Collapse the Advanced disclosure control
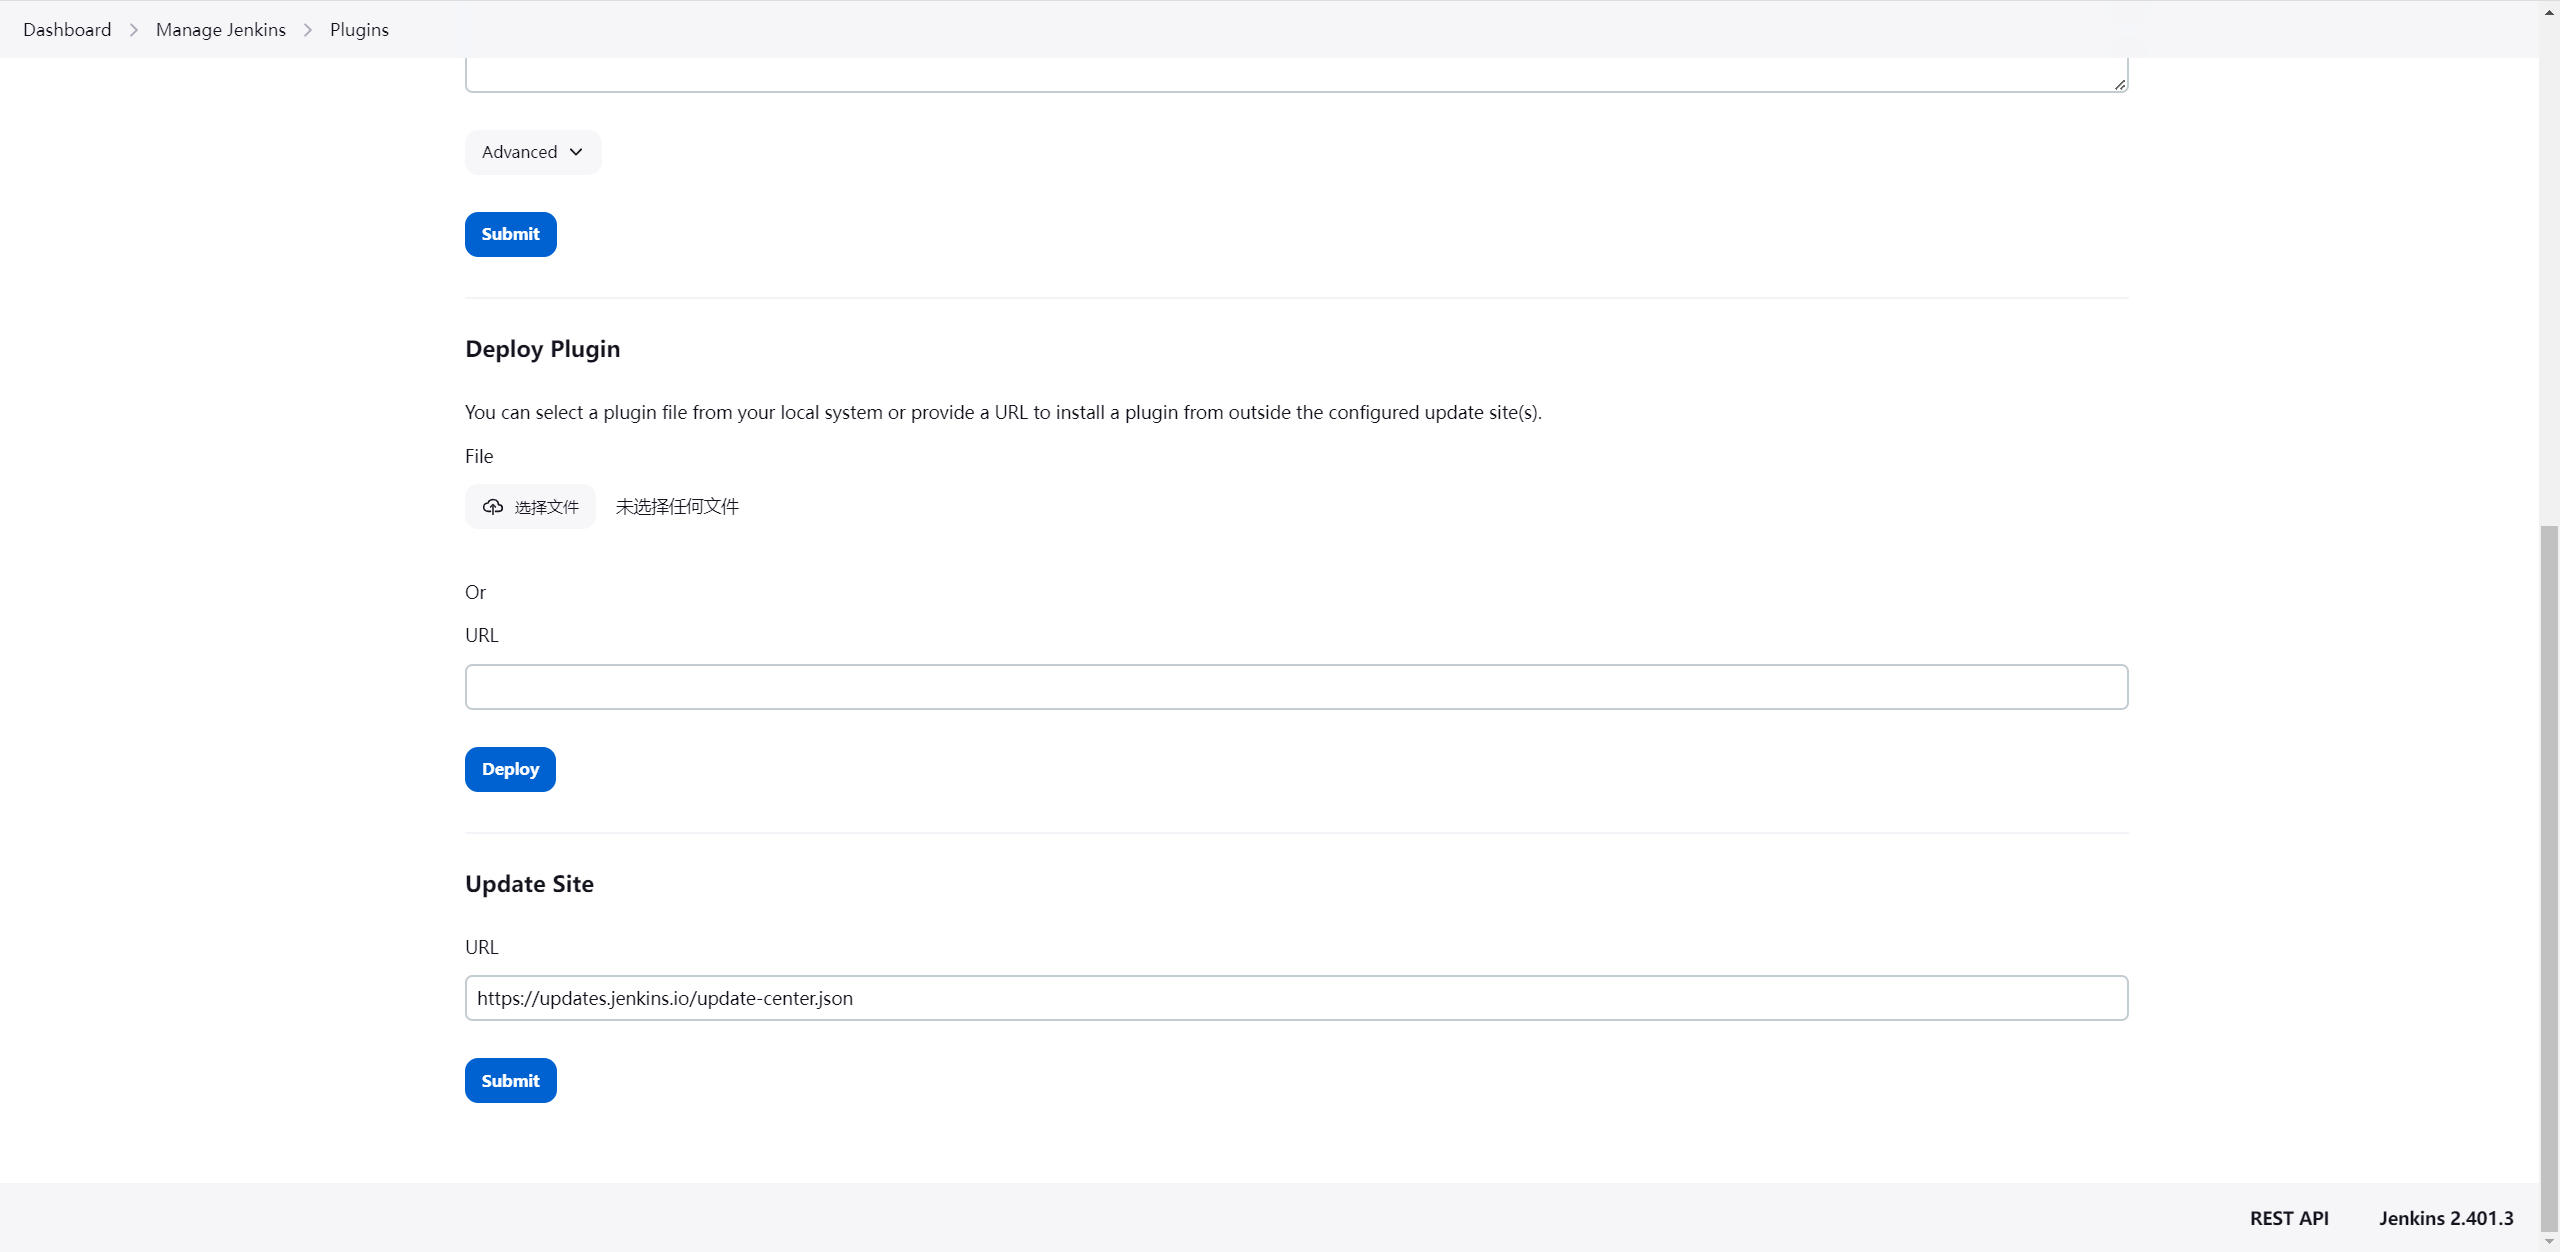Viewport: 2560px width, 1252px height. (x=531, y=152)
